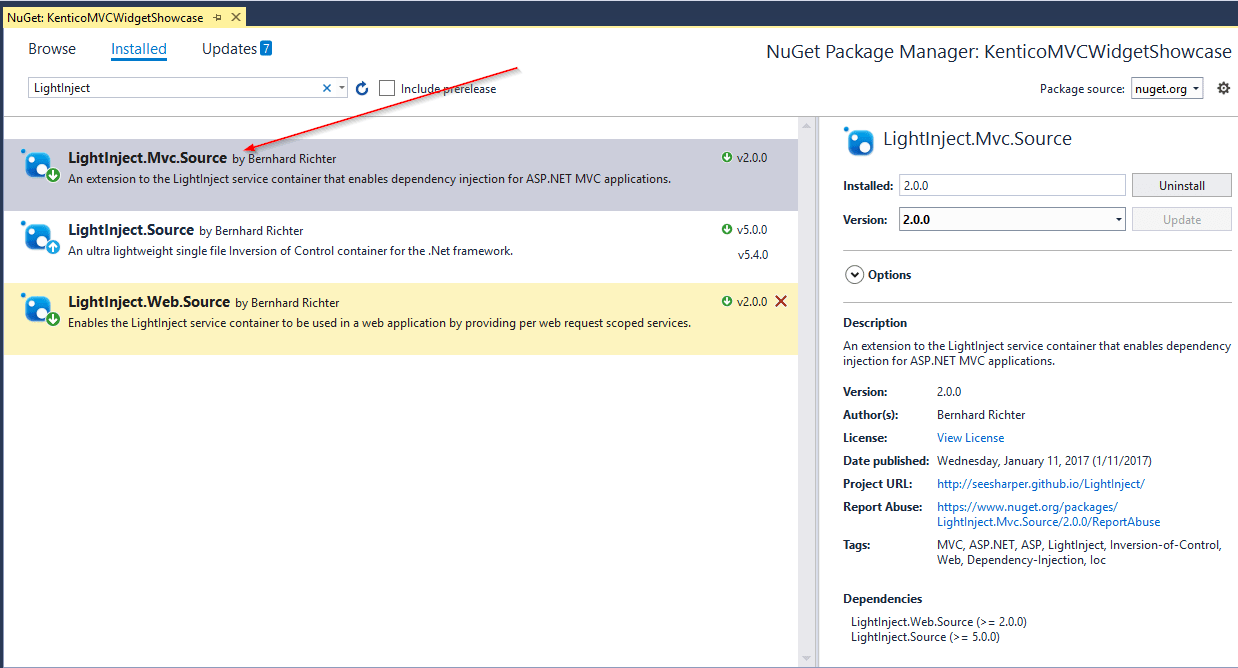Open the search box history dropdown
1238x668 pixels.
(x=342, y=88)
